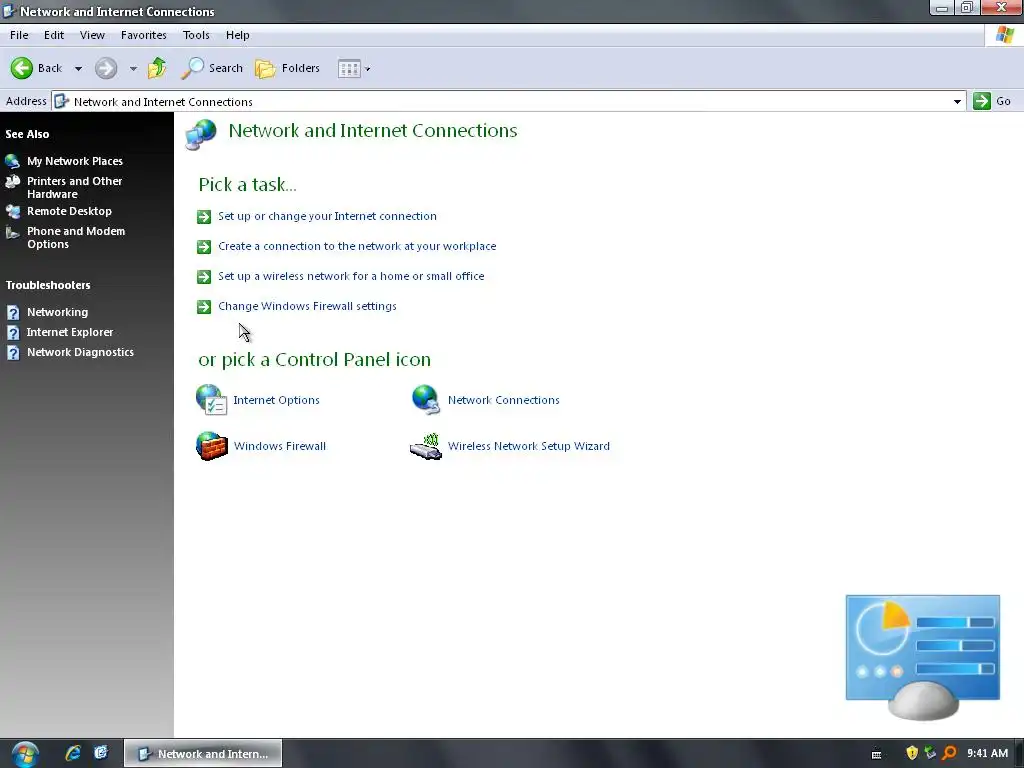Image resolution: width=1024 pixels, height=768 pixels.
Task: Open the Favorites menu
Action: [143, 35]
